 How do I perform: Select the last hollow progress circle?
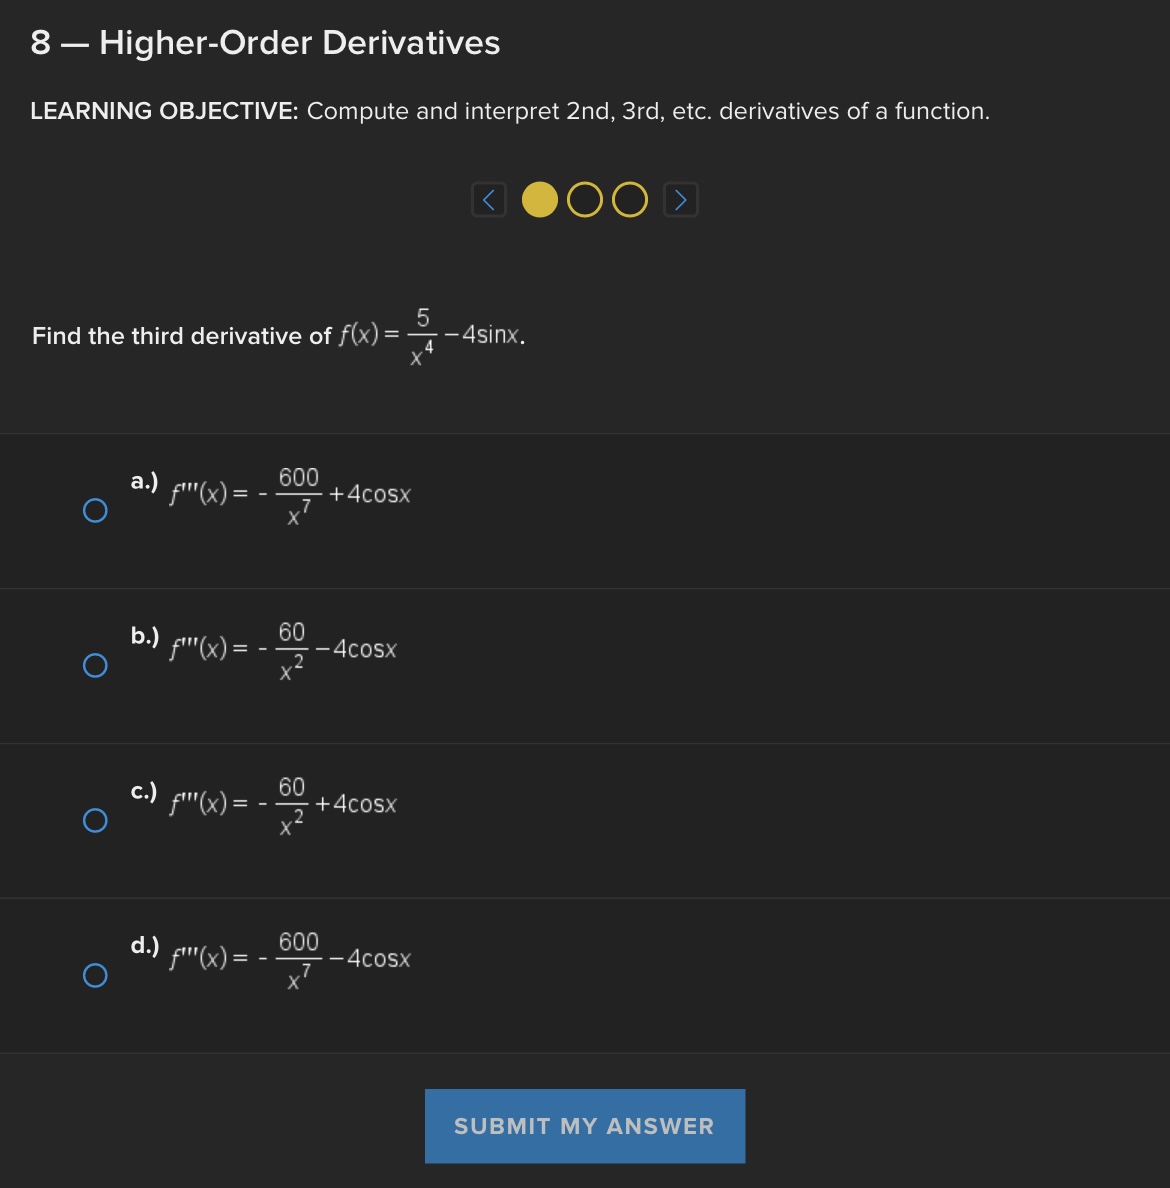[628, 199]
